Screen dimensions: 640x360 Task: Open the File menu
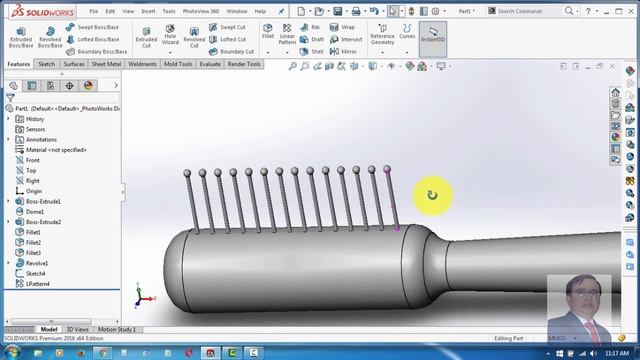93,11
